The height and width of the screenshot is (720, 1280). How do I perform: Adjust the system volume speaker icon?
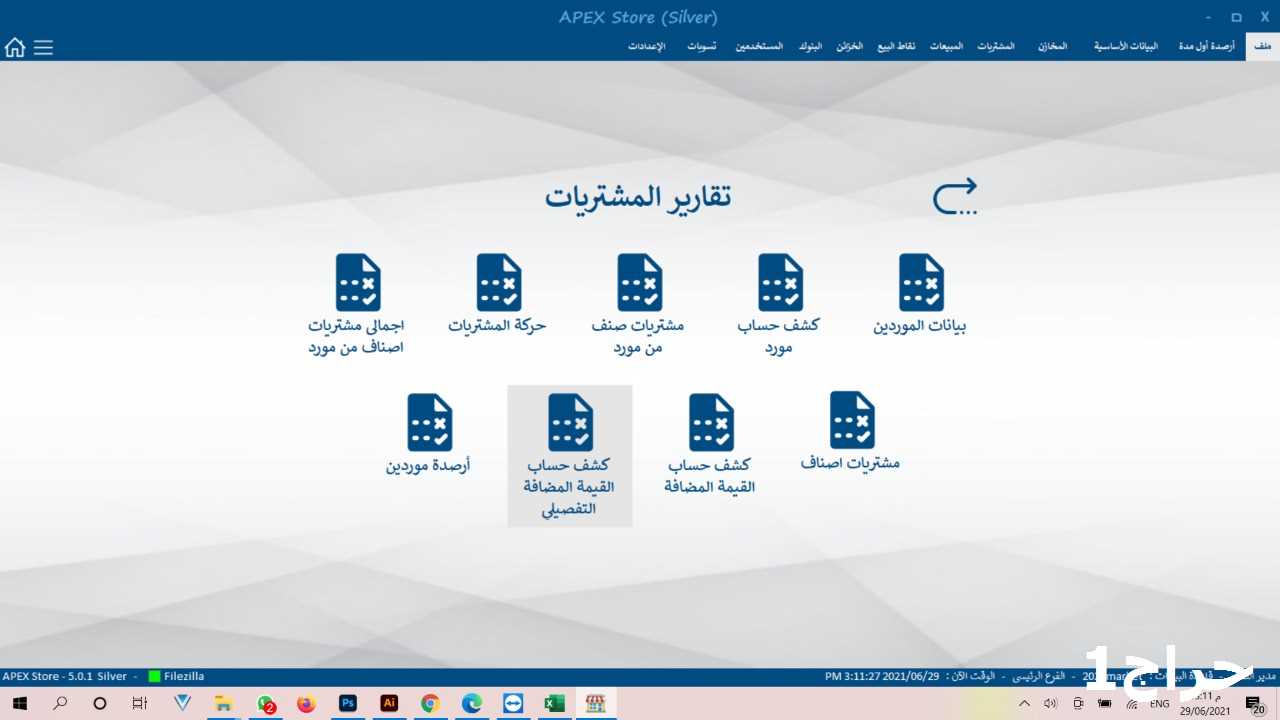1050,704
